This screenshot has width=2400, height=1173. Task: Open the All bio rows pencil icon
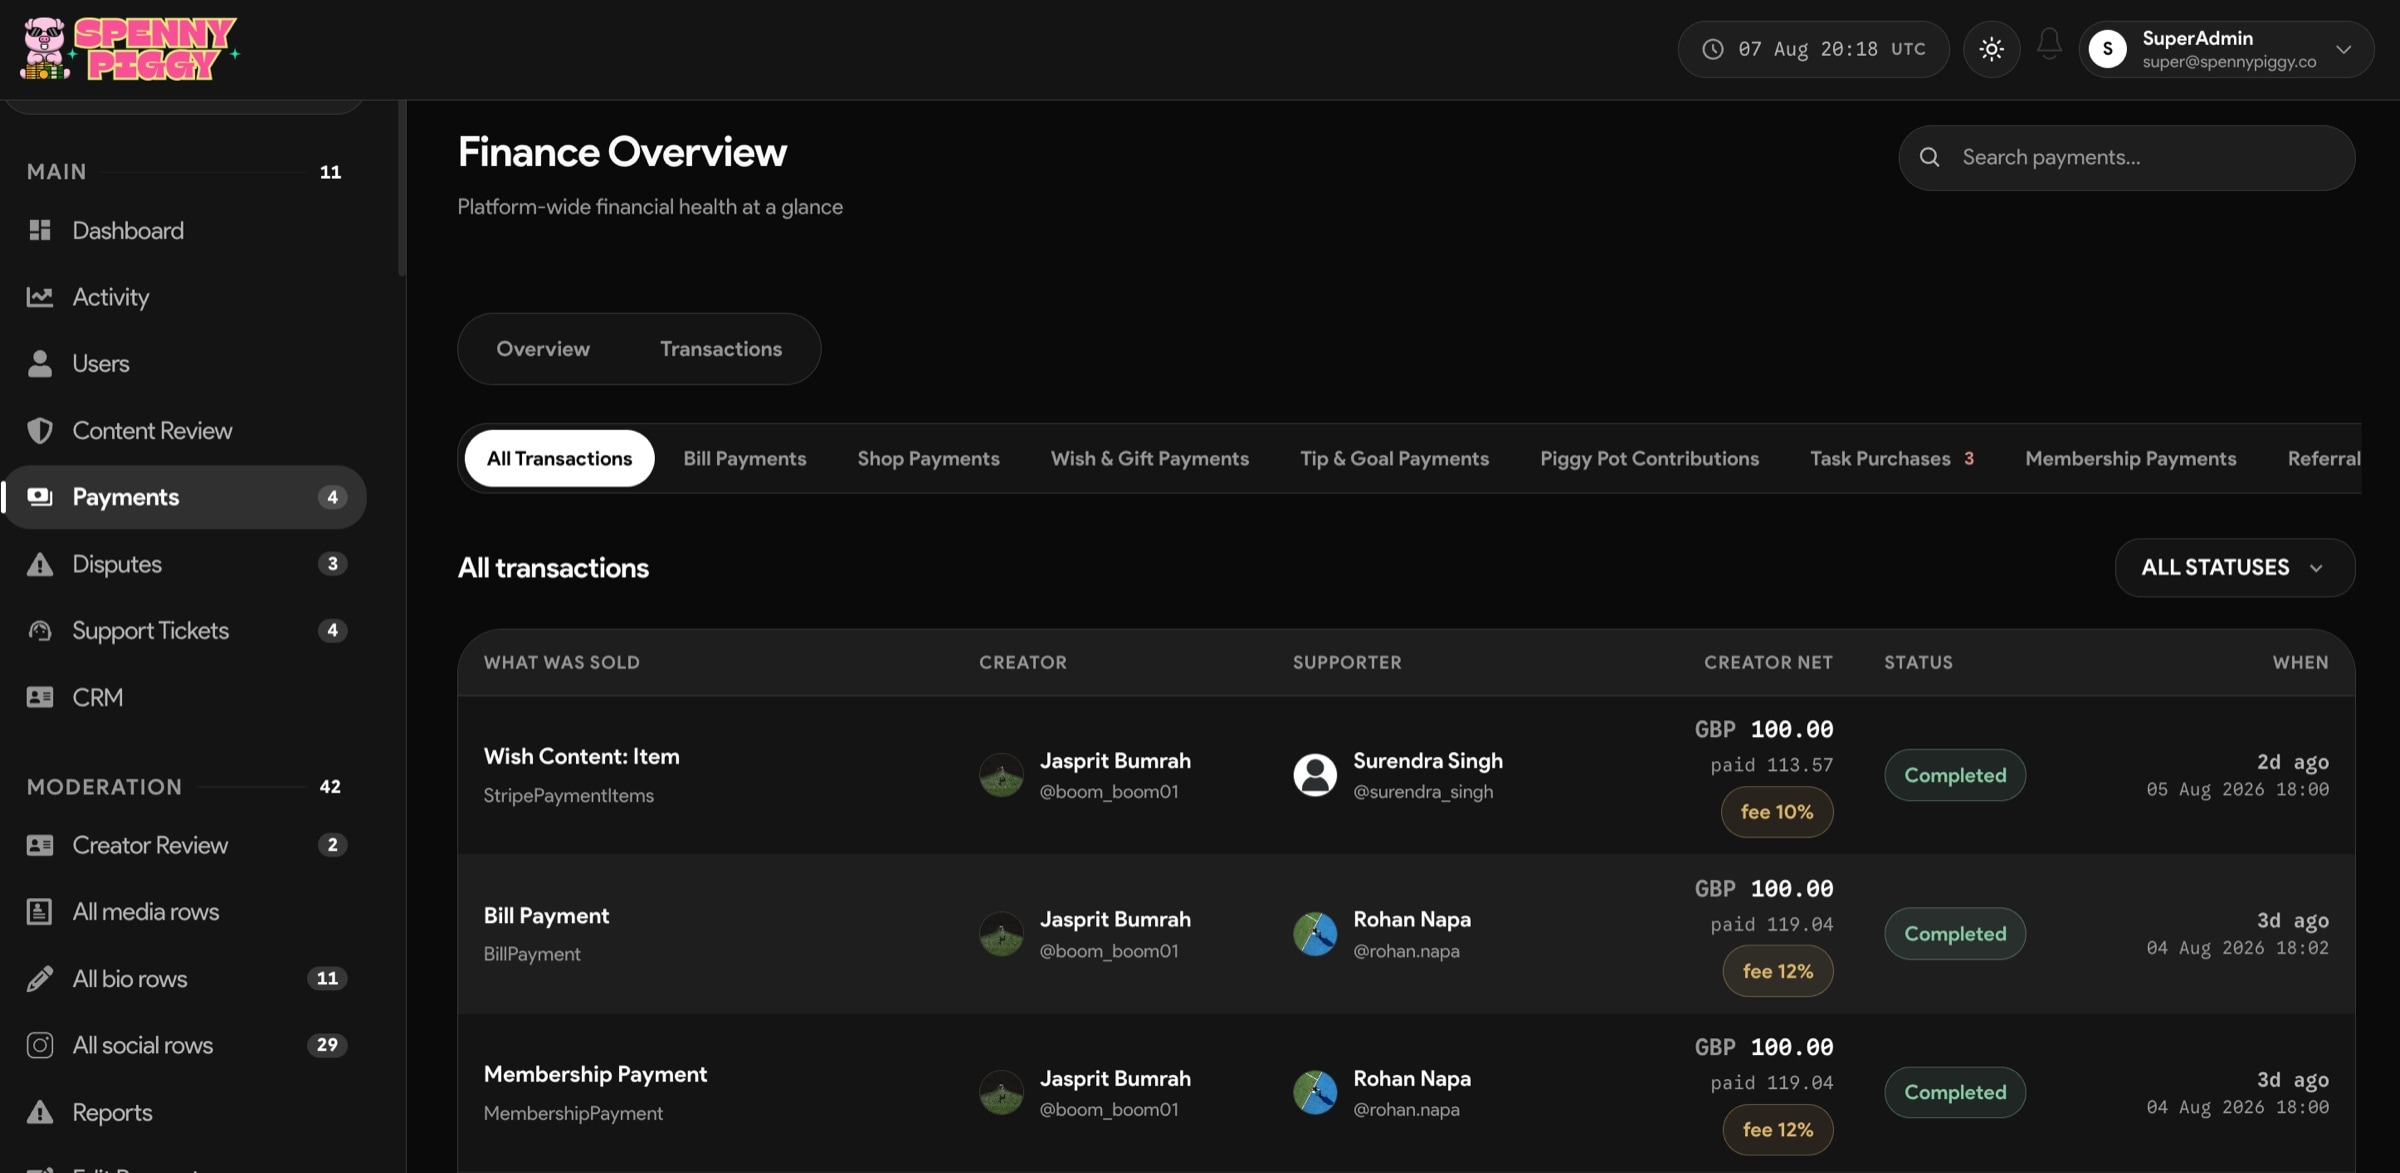[x=40, y=979]
